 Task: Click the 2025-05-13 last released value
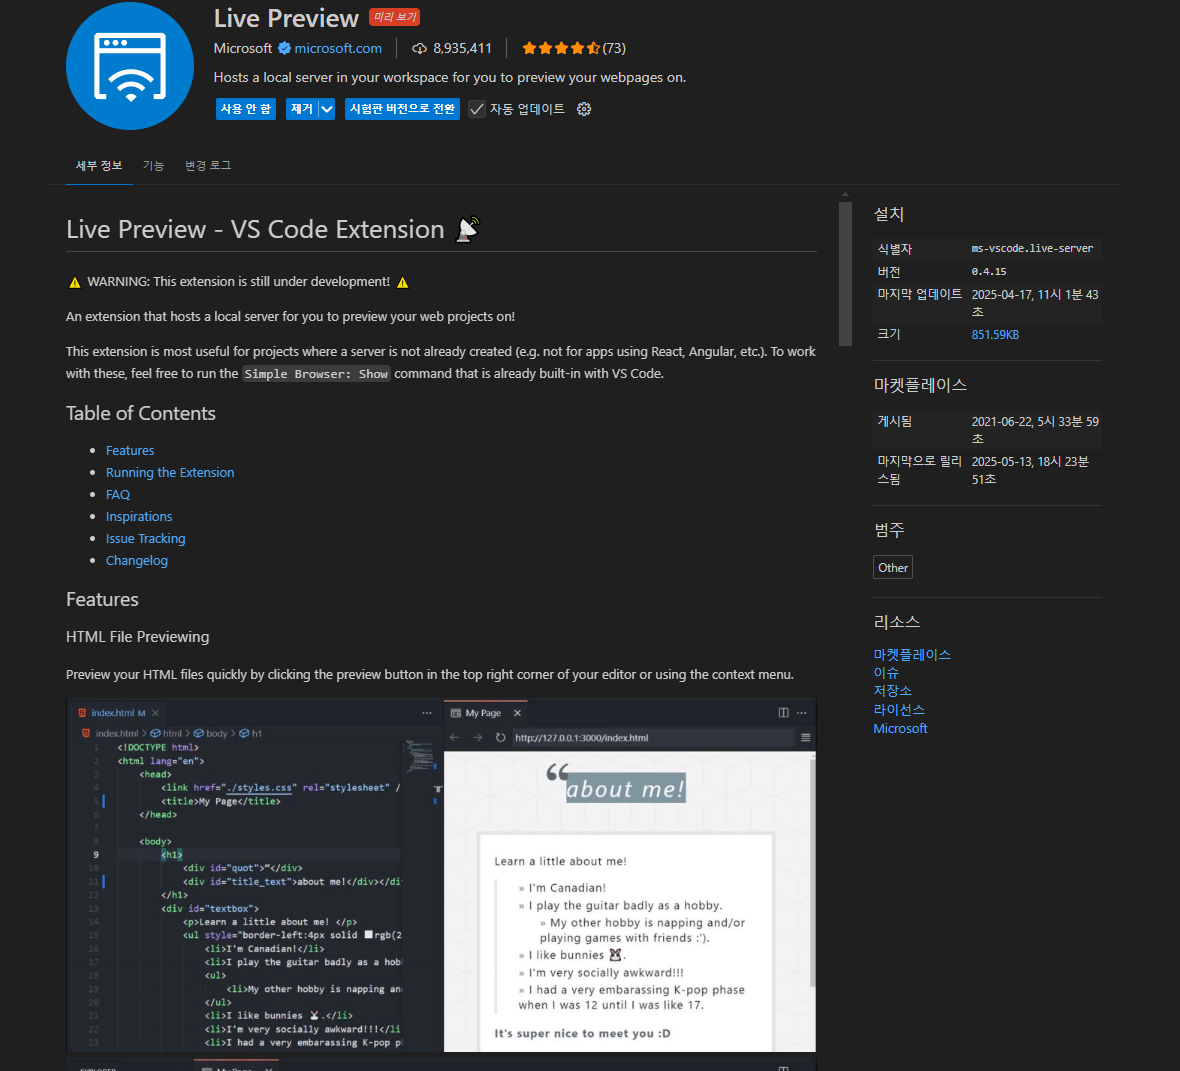pos(1029,470)
